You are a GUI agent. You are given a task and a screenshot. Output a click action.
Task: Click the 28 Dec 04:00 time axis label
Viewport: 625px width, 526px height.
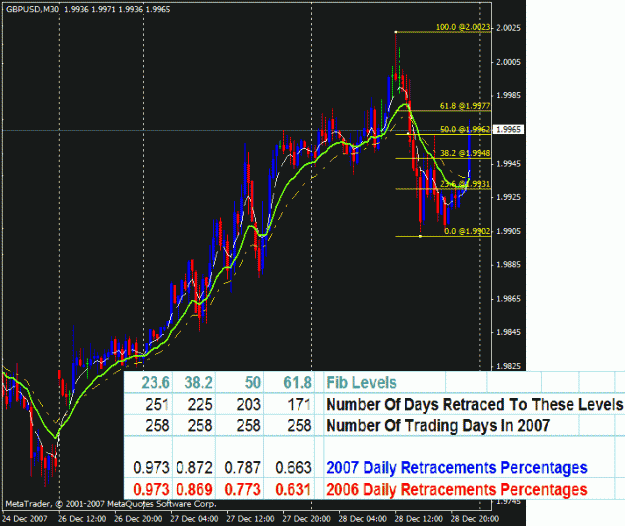[x=363, y=519]
